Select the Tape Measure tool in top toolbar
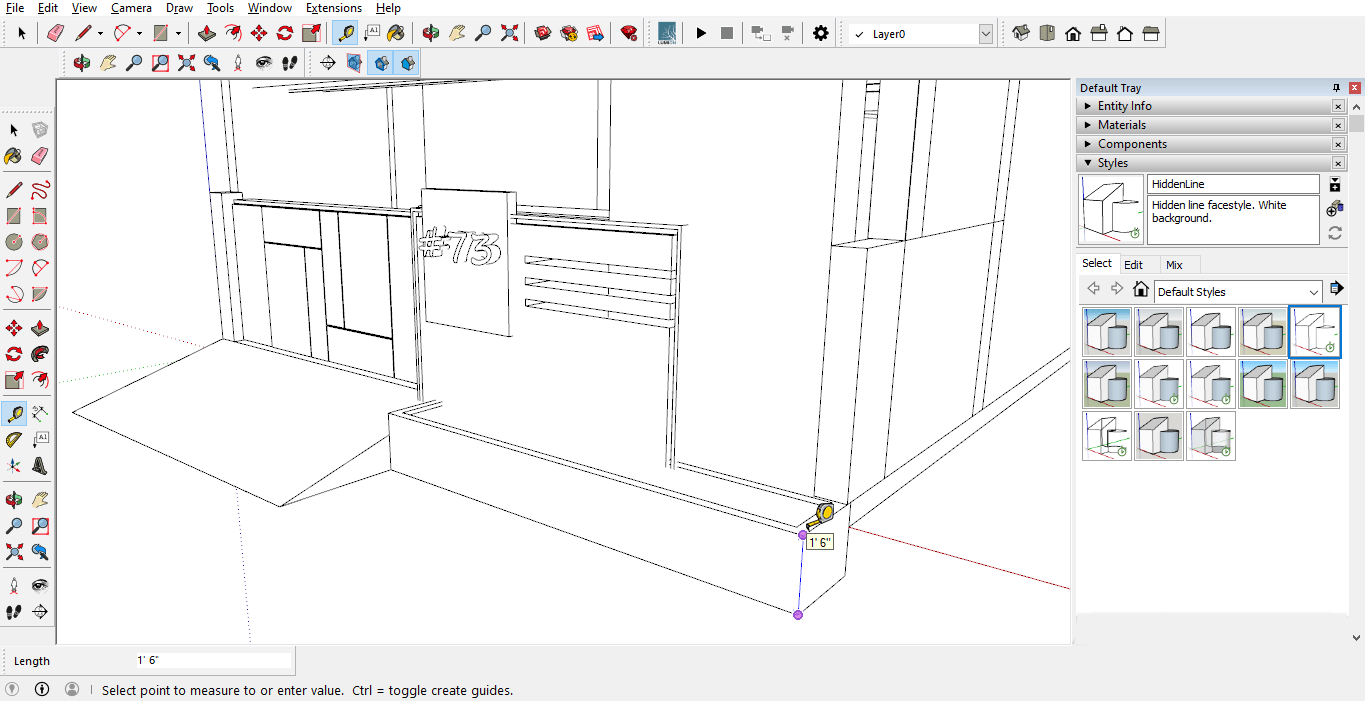 tap(345, 33)
